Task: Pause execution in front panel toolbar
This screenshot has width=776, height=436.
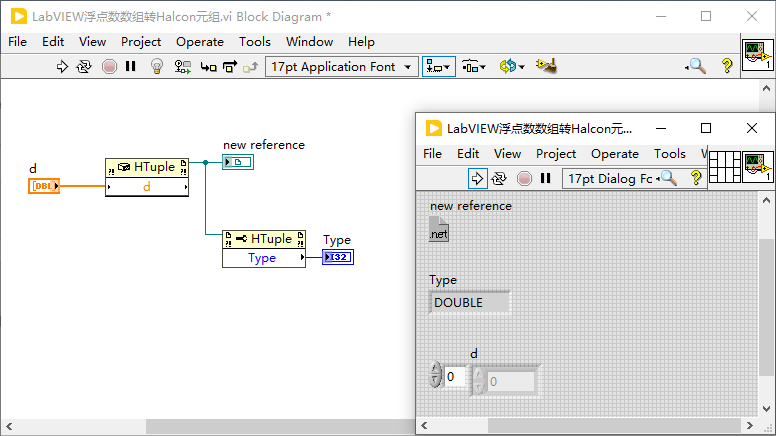Action: [x=545, y=178]
